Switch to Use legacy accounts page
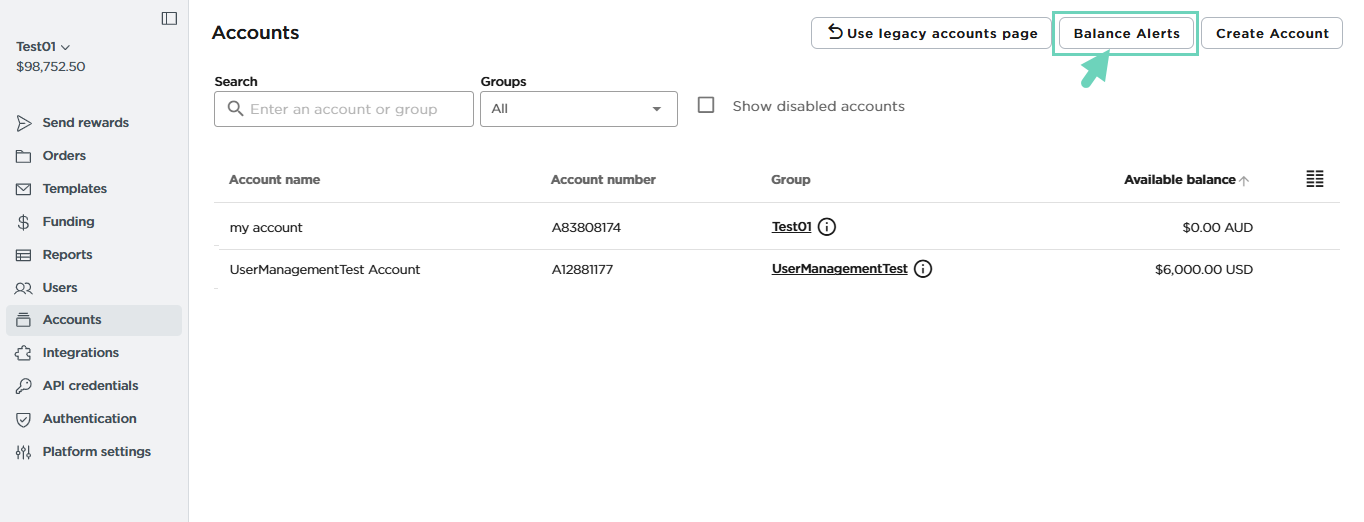The image size is (1364, 522). pos(931,33)
